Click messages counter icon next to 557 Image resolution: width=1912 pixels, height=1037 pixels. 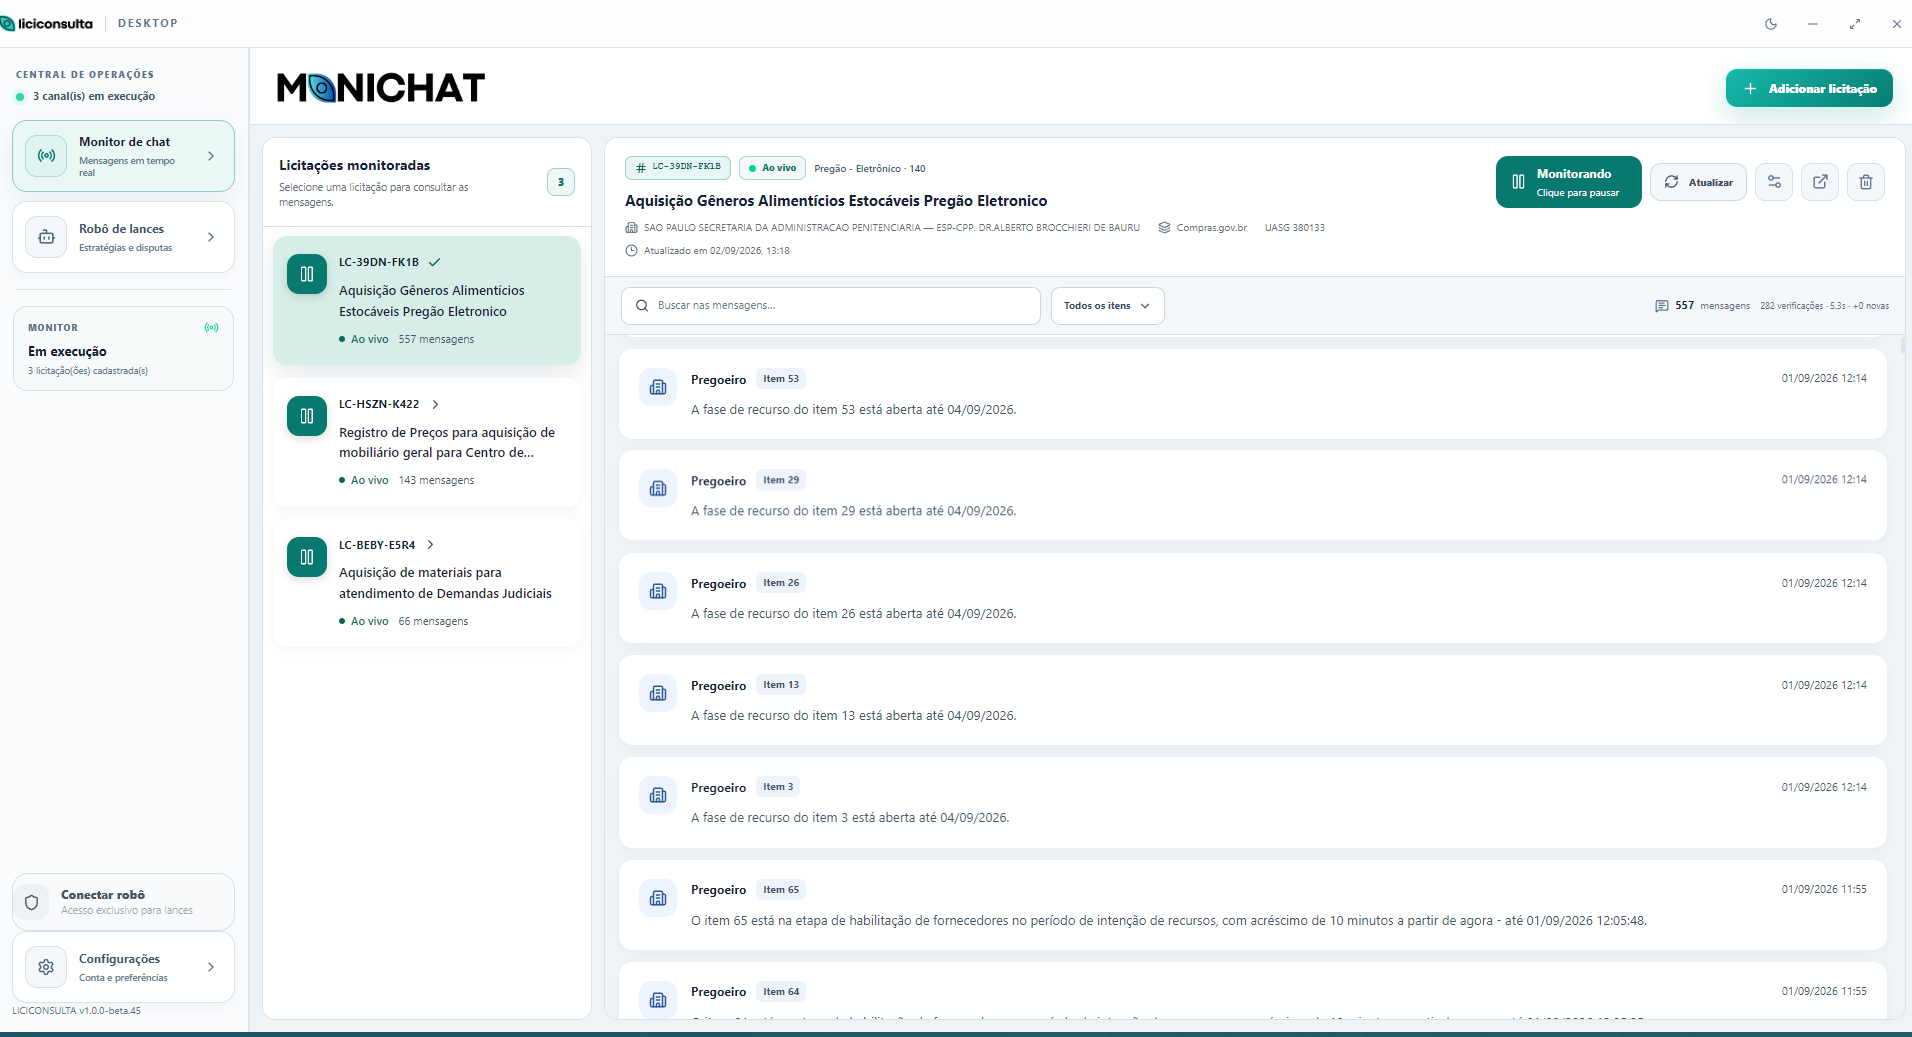pyautogui.click(x=1661, y=306)
